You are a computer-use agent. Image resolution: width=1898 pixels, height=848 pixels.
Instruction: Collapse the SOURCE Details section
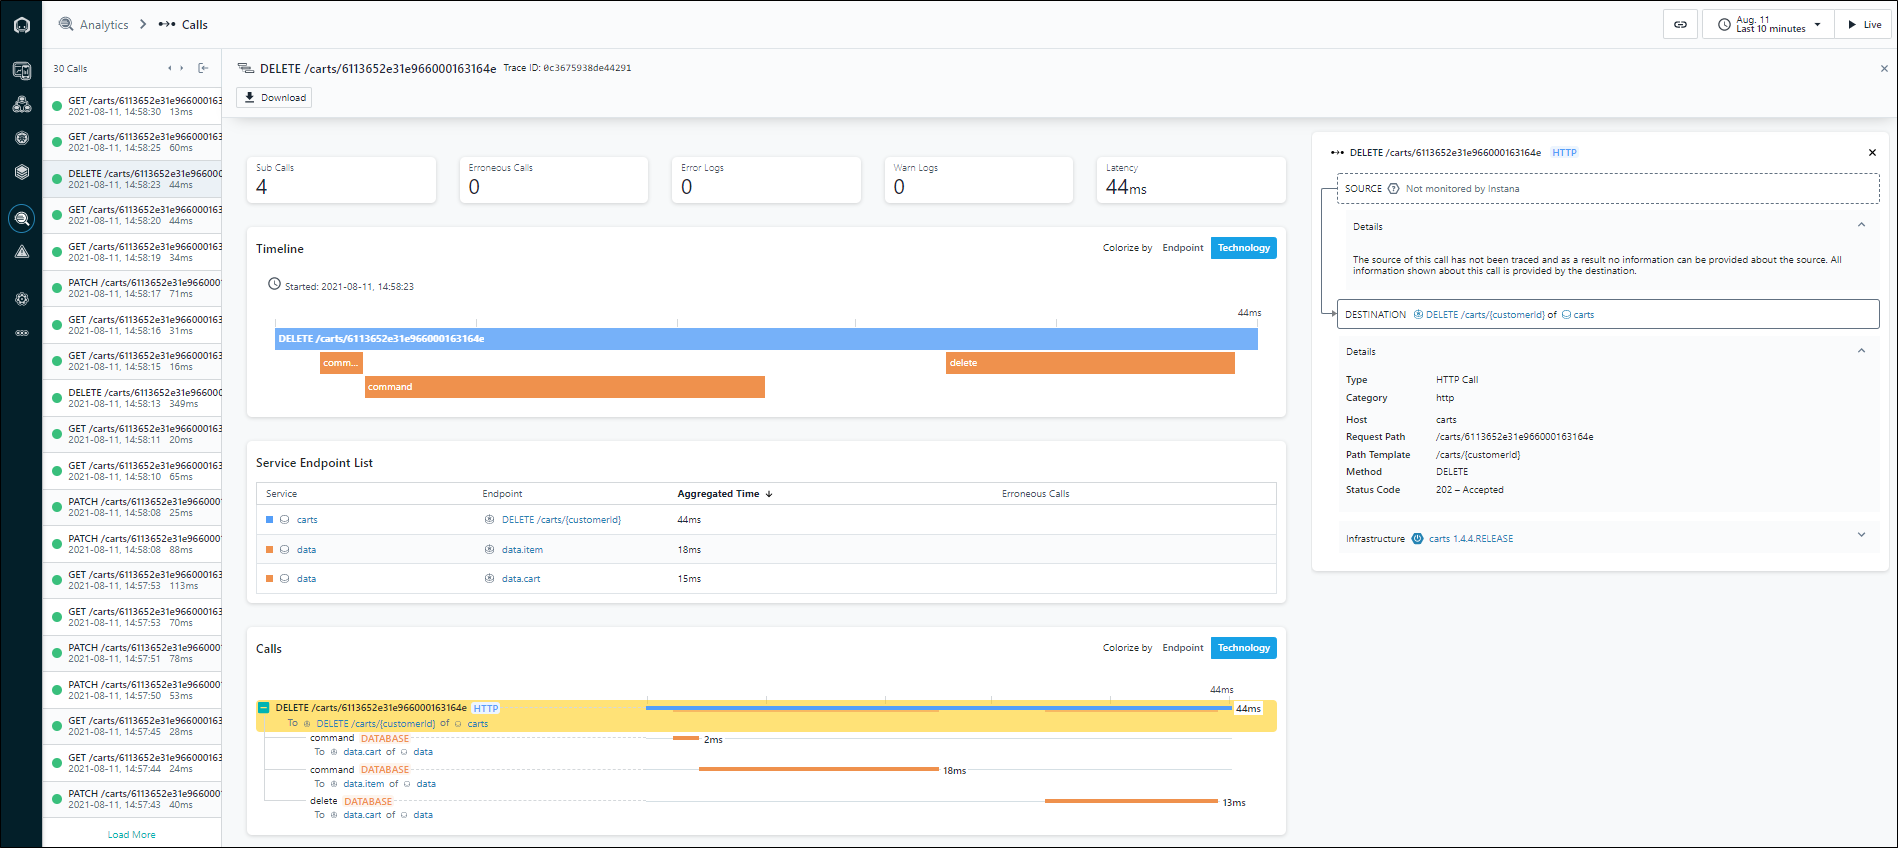(x=1861, y=225)
